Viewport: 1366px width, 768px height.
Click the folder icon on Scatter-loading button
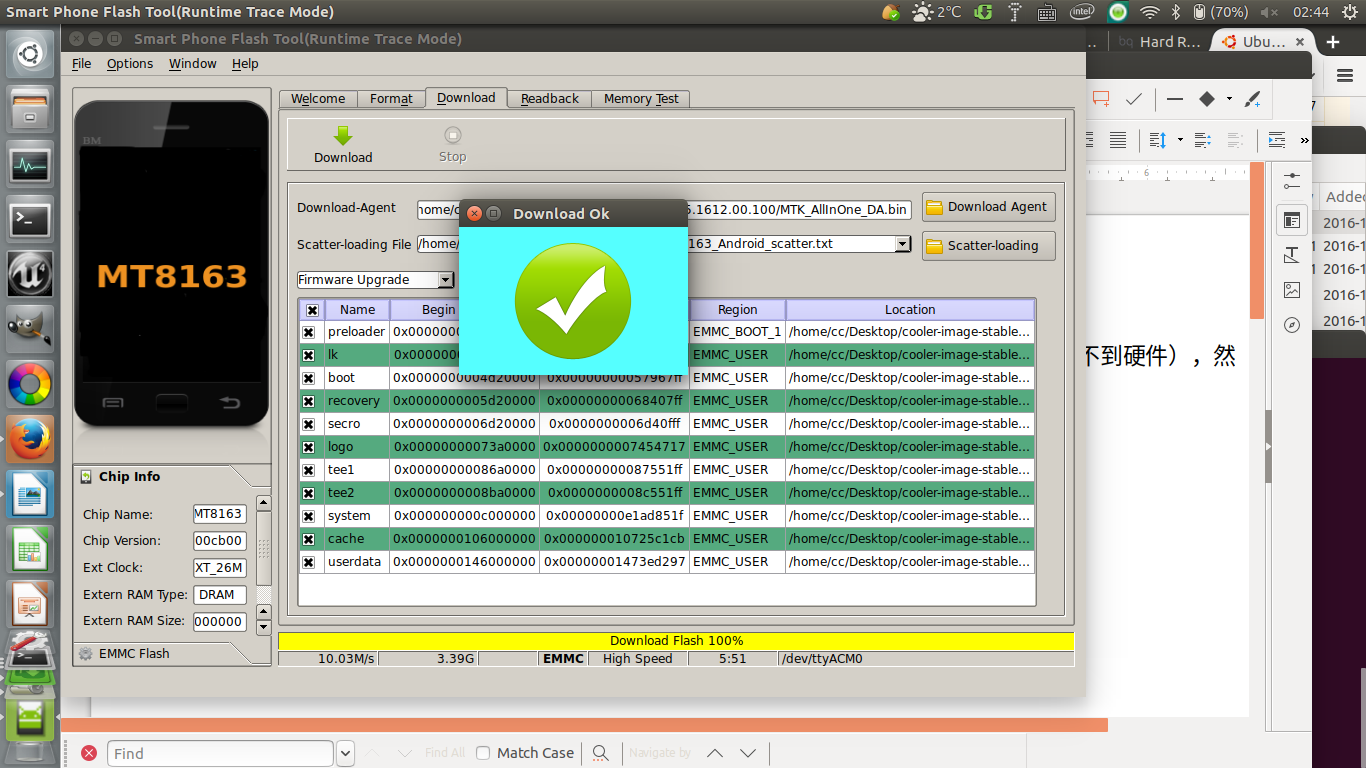935,246
